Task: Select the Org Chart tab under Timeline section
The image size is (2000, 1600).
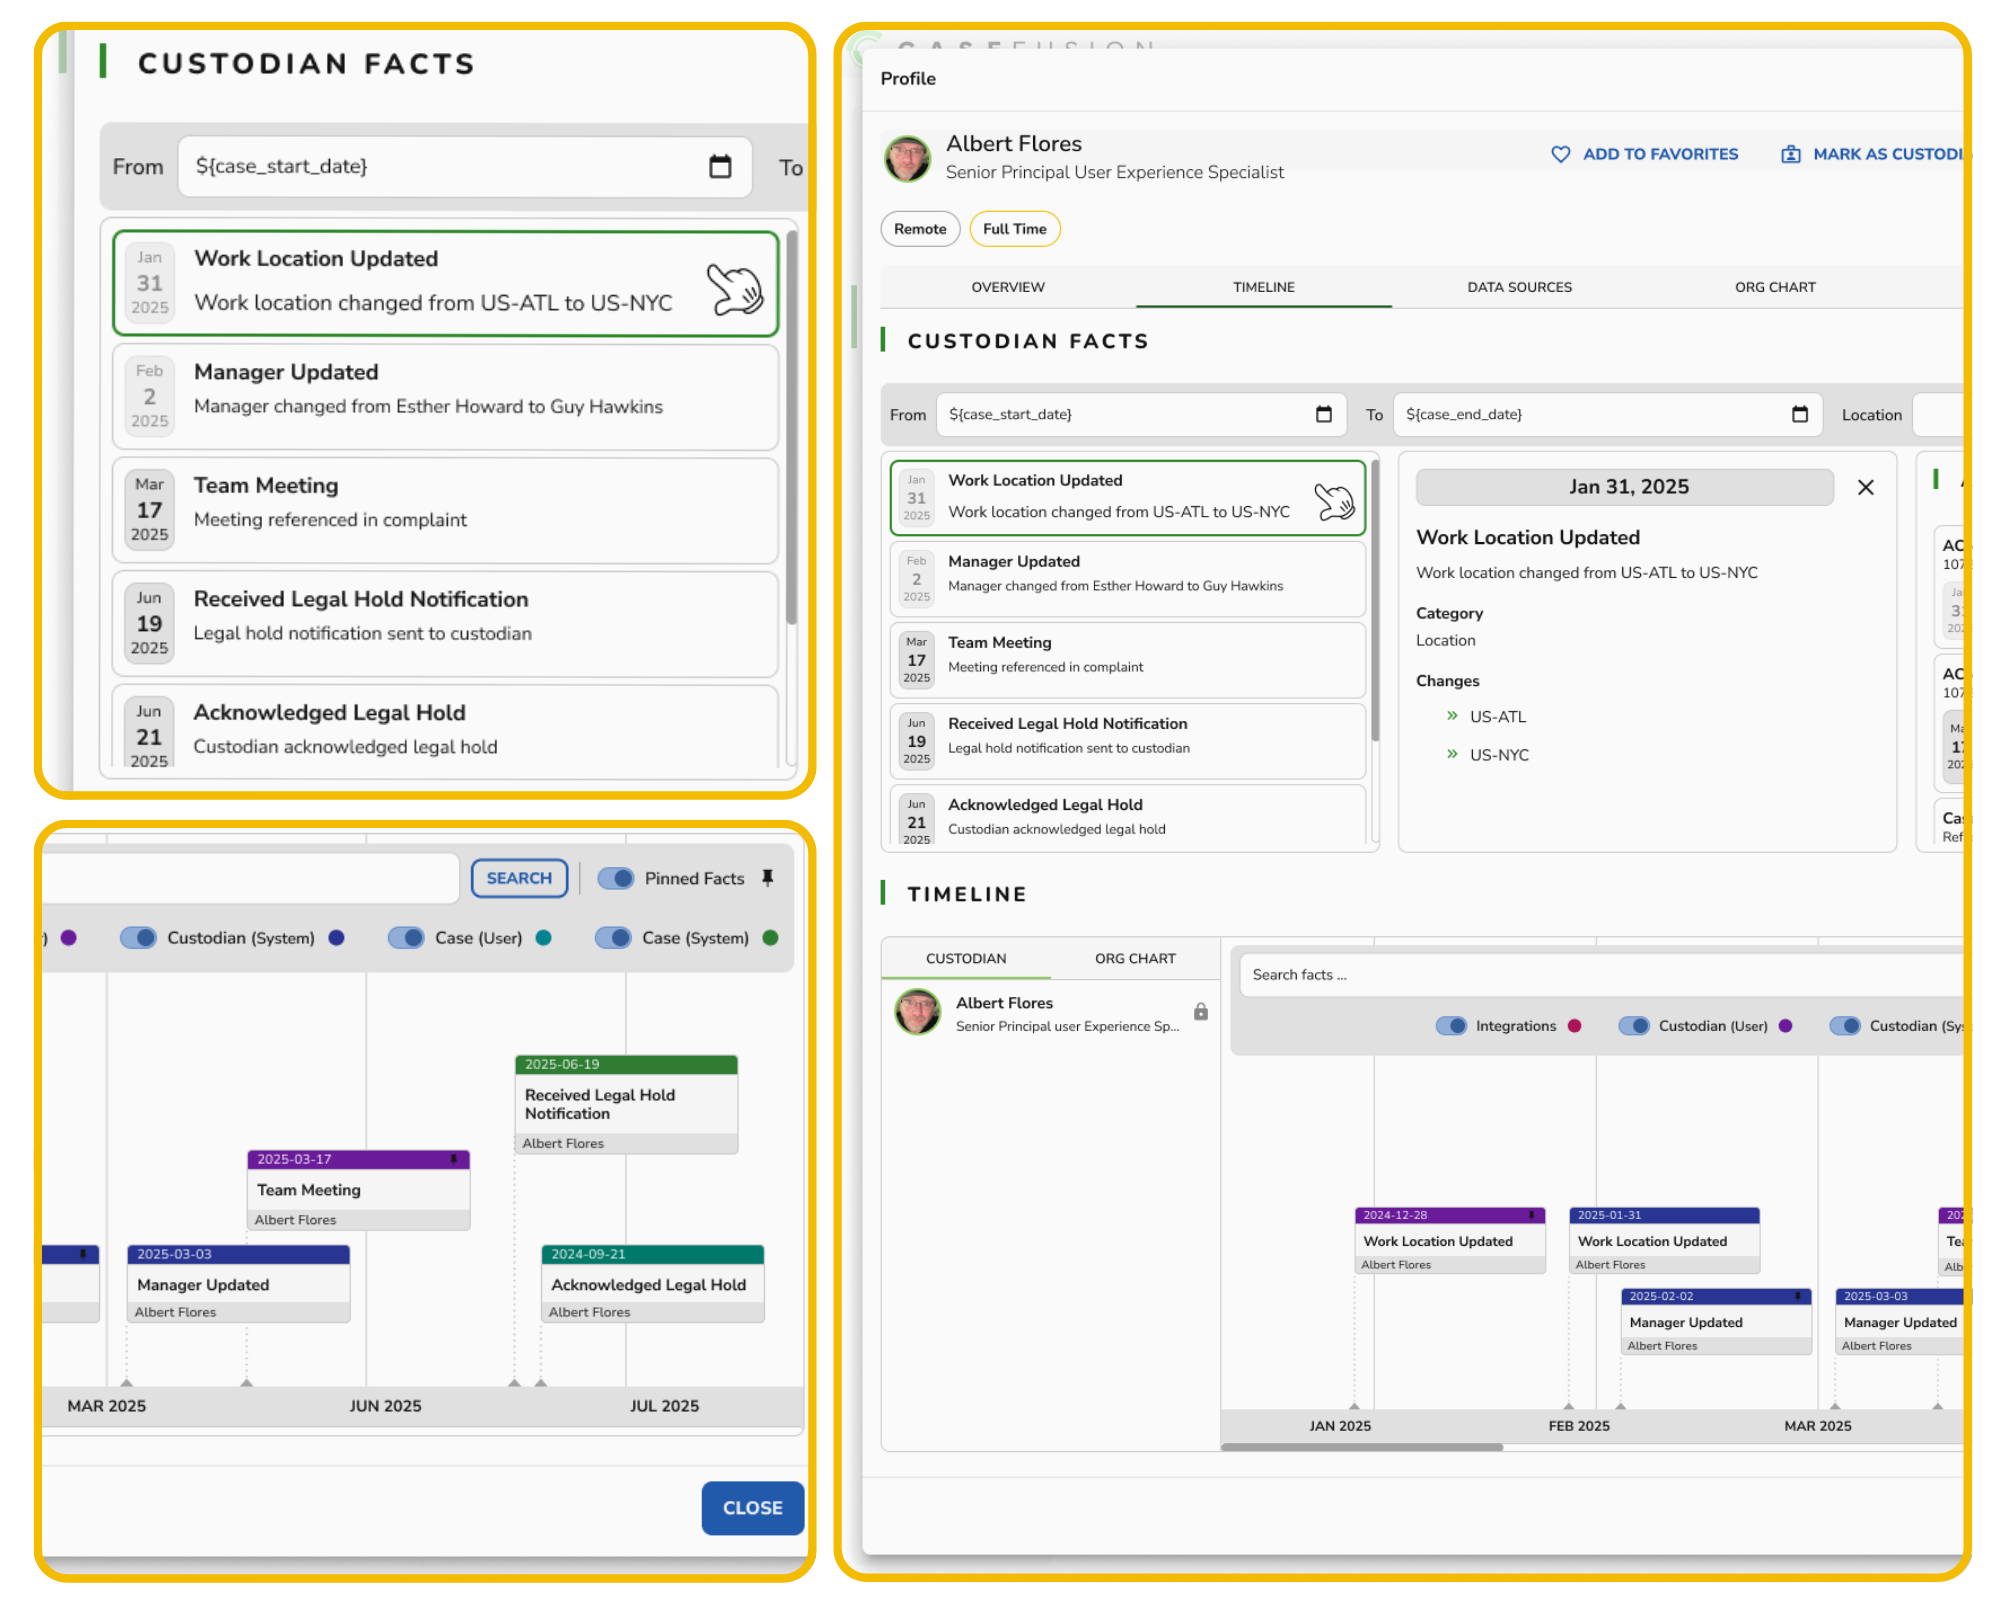Action: tap(1135, 958)
